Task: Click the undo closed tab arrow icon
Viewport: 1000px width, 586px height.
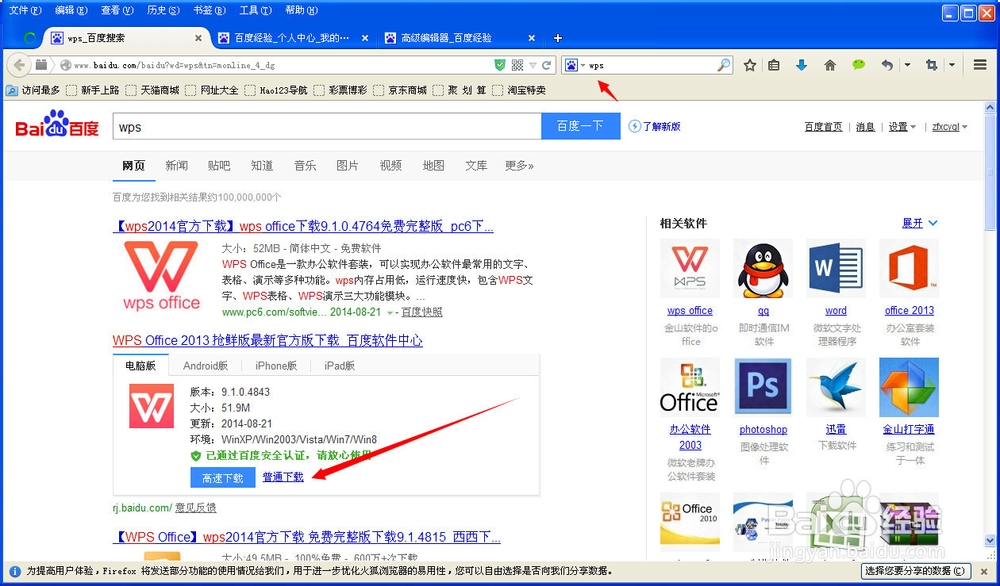Action: (887, 65)
